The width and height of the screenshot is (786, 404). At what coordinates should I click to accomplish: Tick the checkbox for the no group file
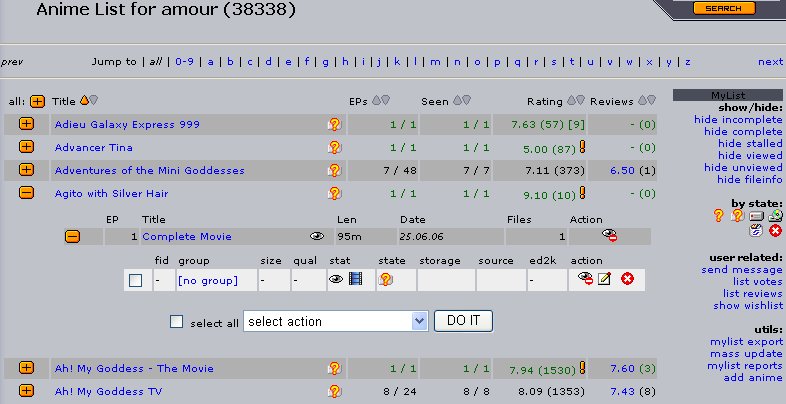[135, 280]
